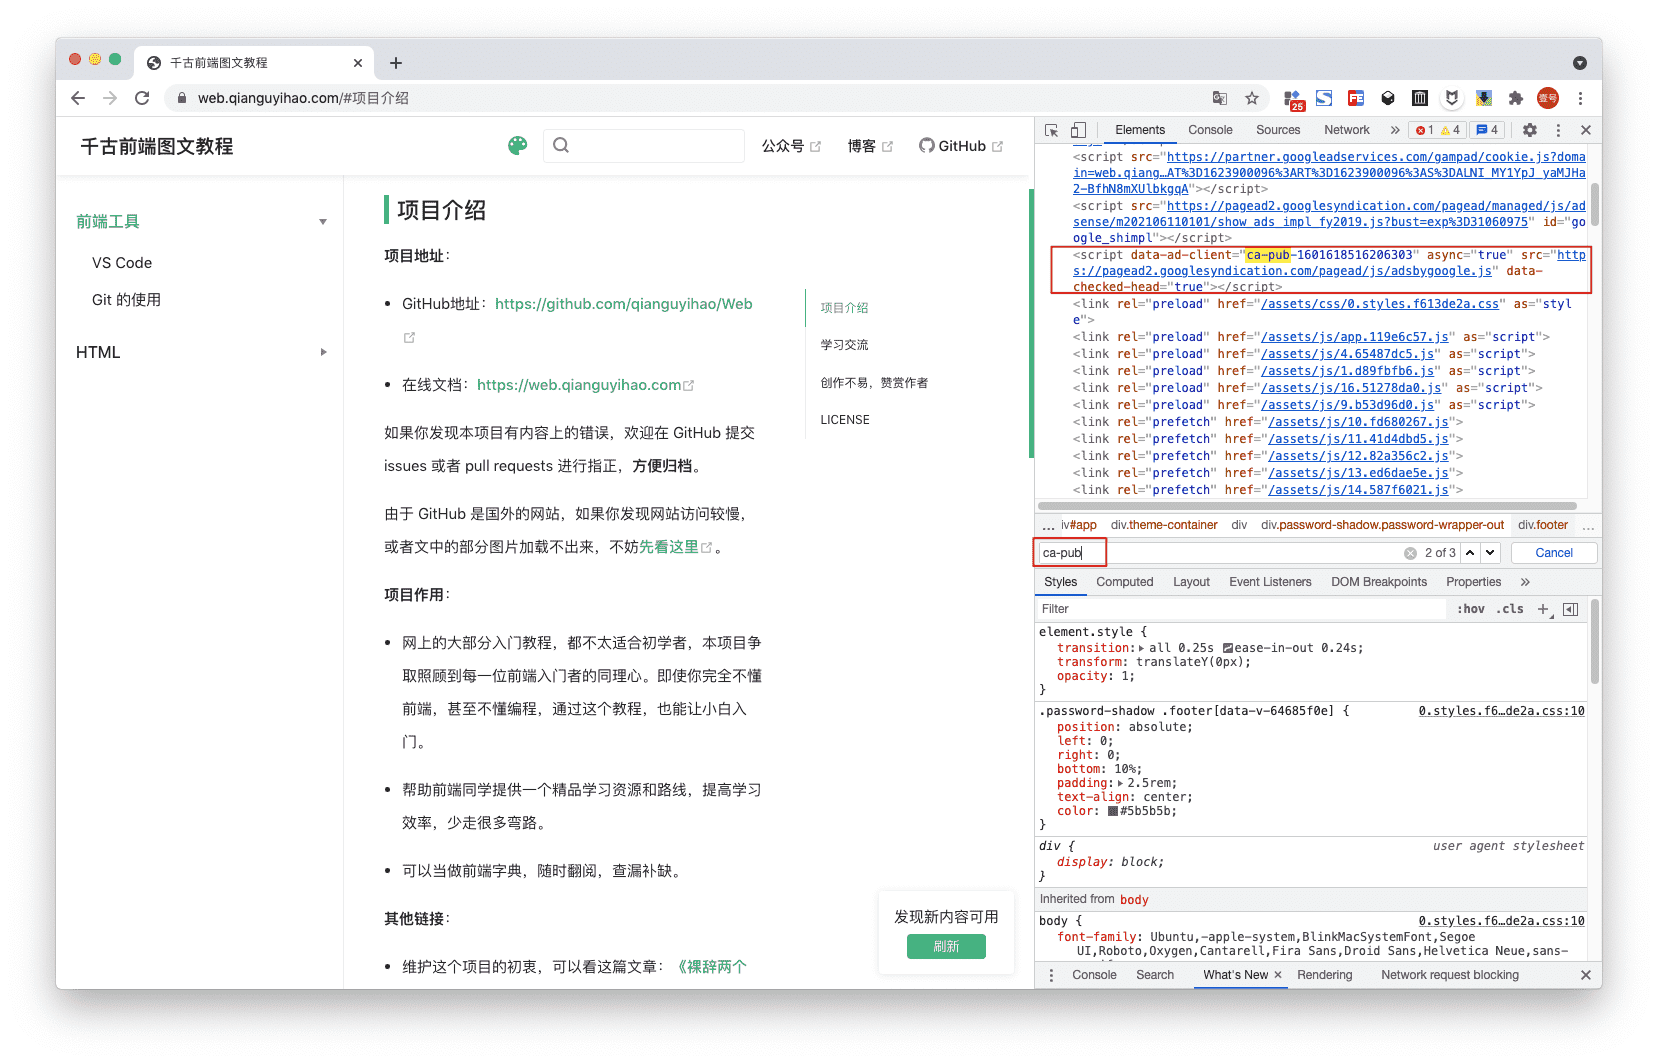The height and width of the screenshot is (1063, 1658).
Task: Open DevTools customize three-dot menu
Action: pyautogui.click(x=1558, y=130)
